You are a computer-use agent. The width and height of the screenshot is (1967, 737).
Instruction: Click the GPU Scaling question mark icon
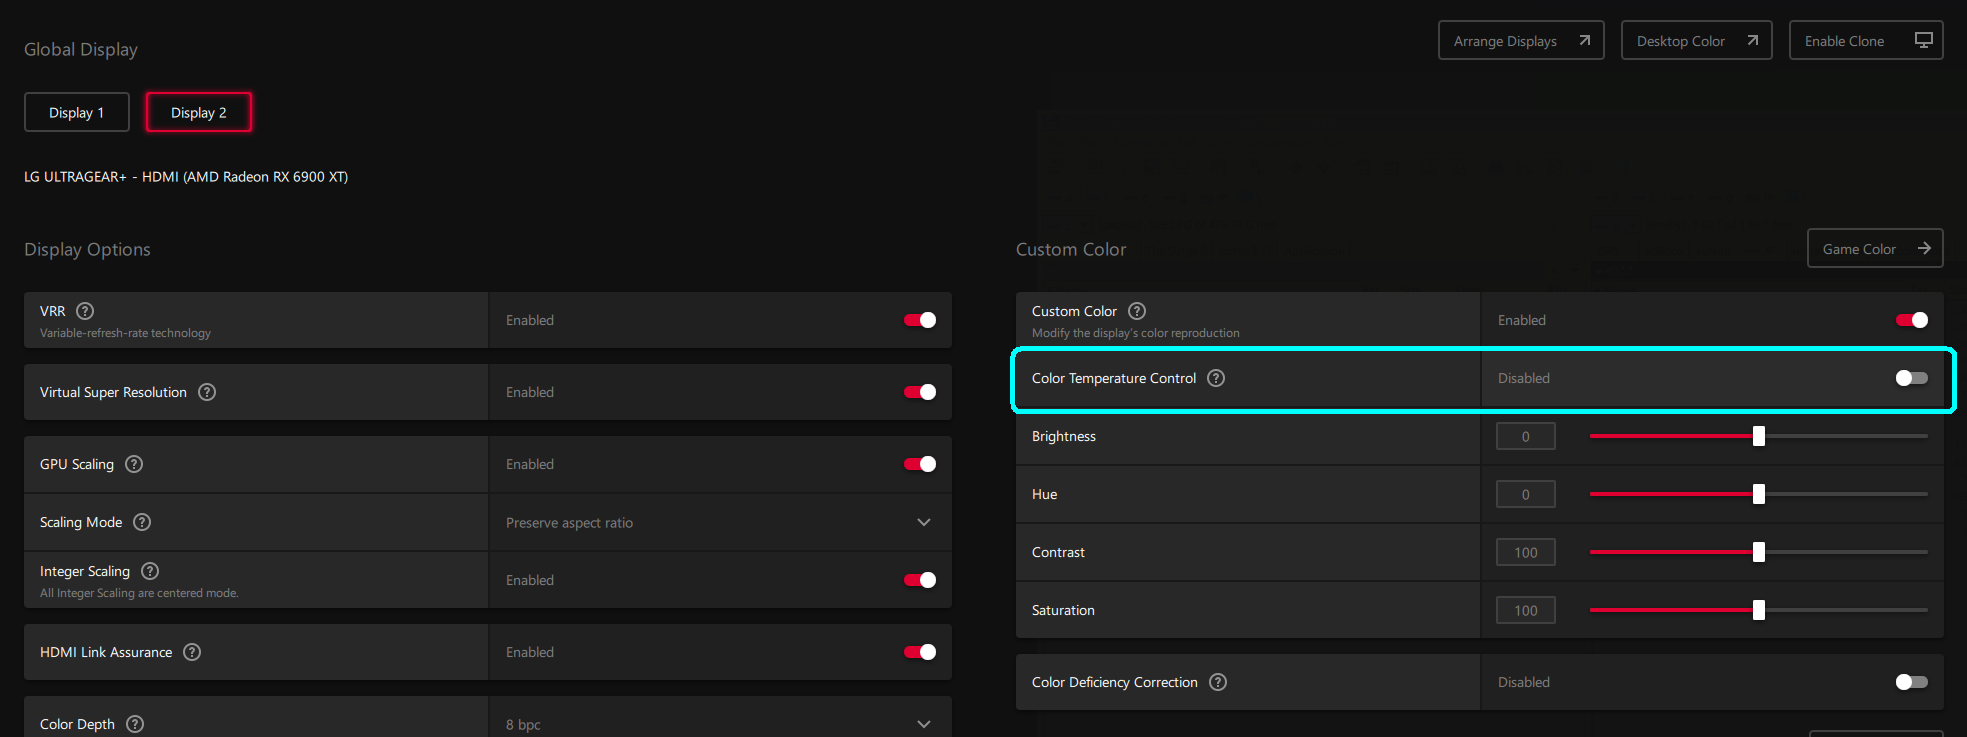(134, 464)
